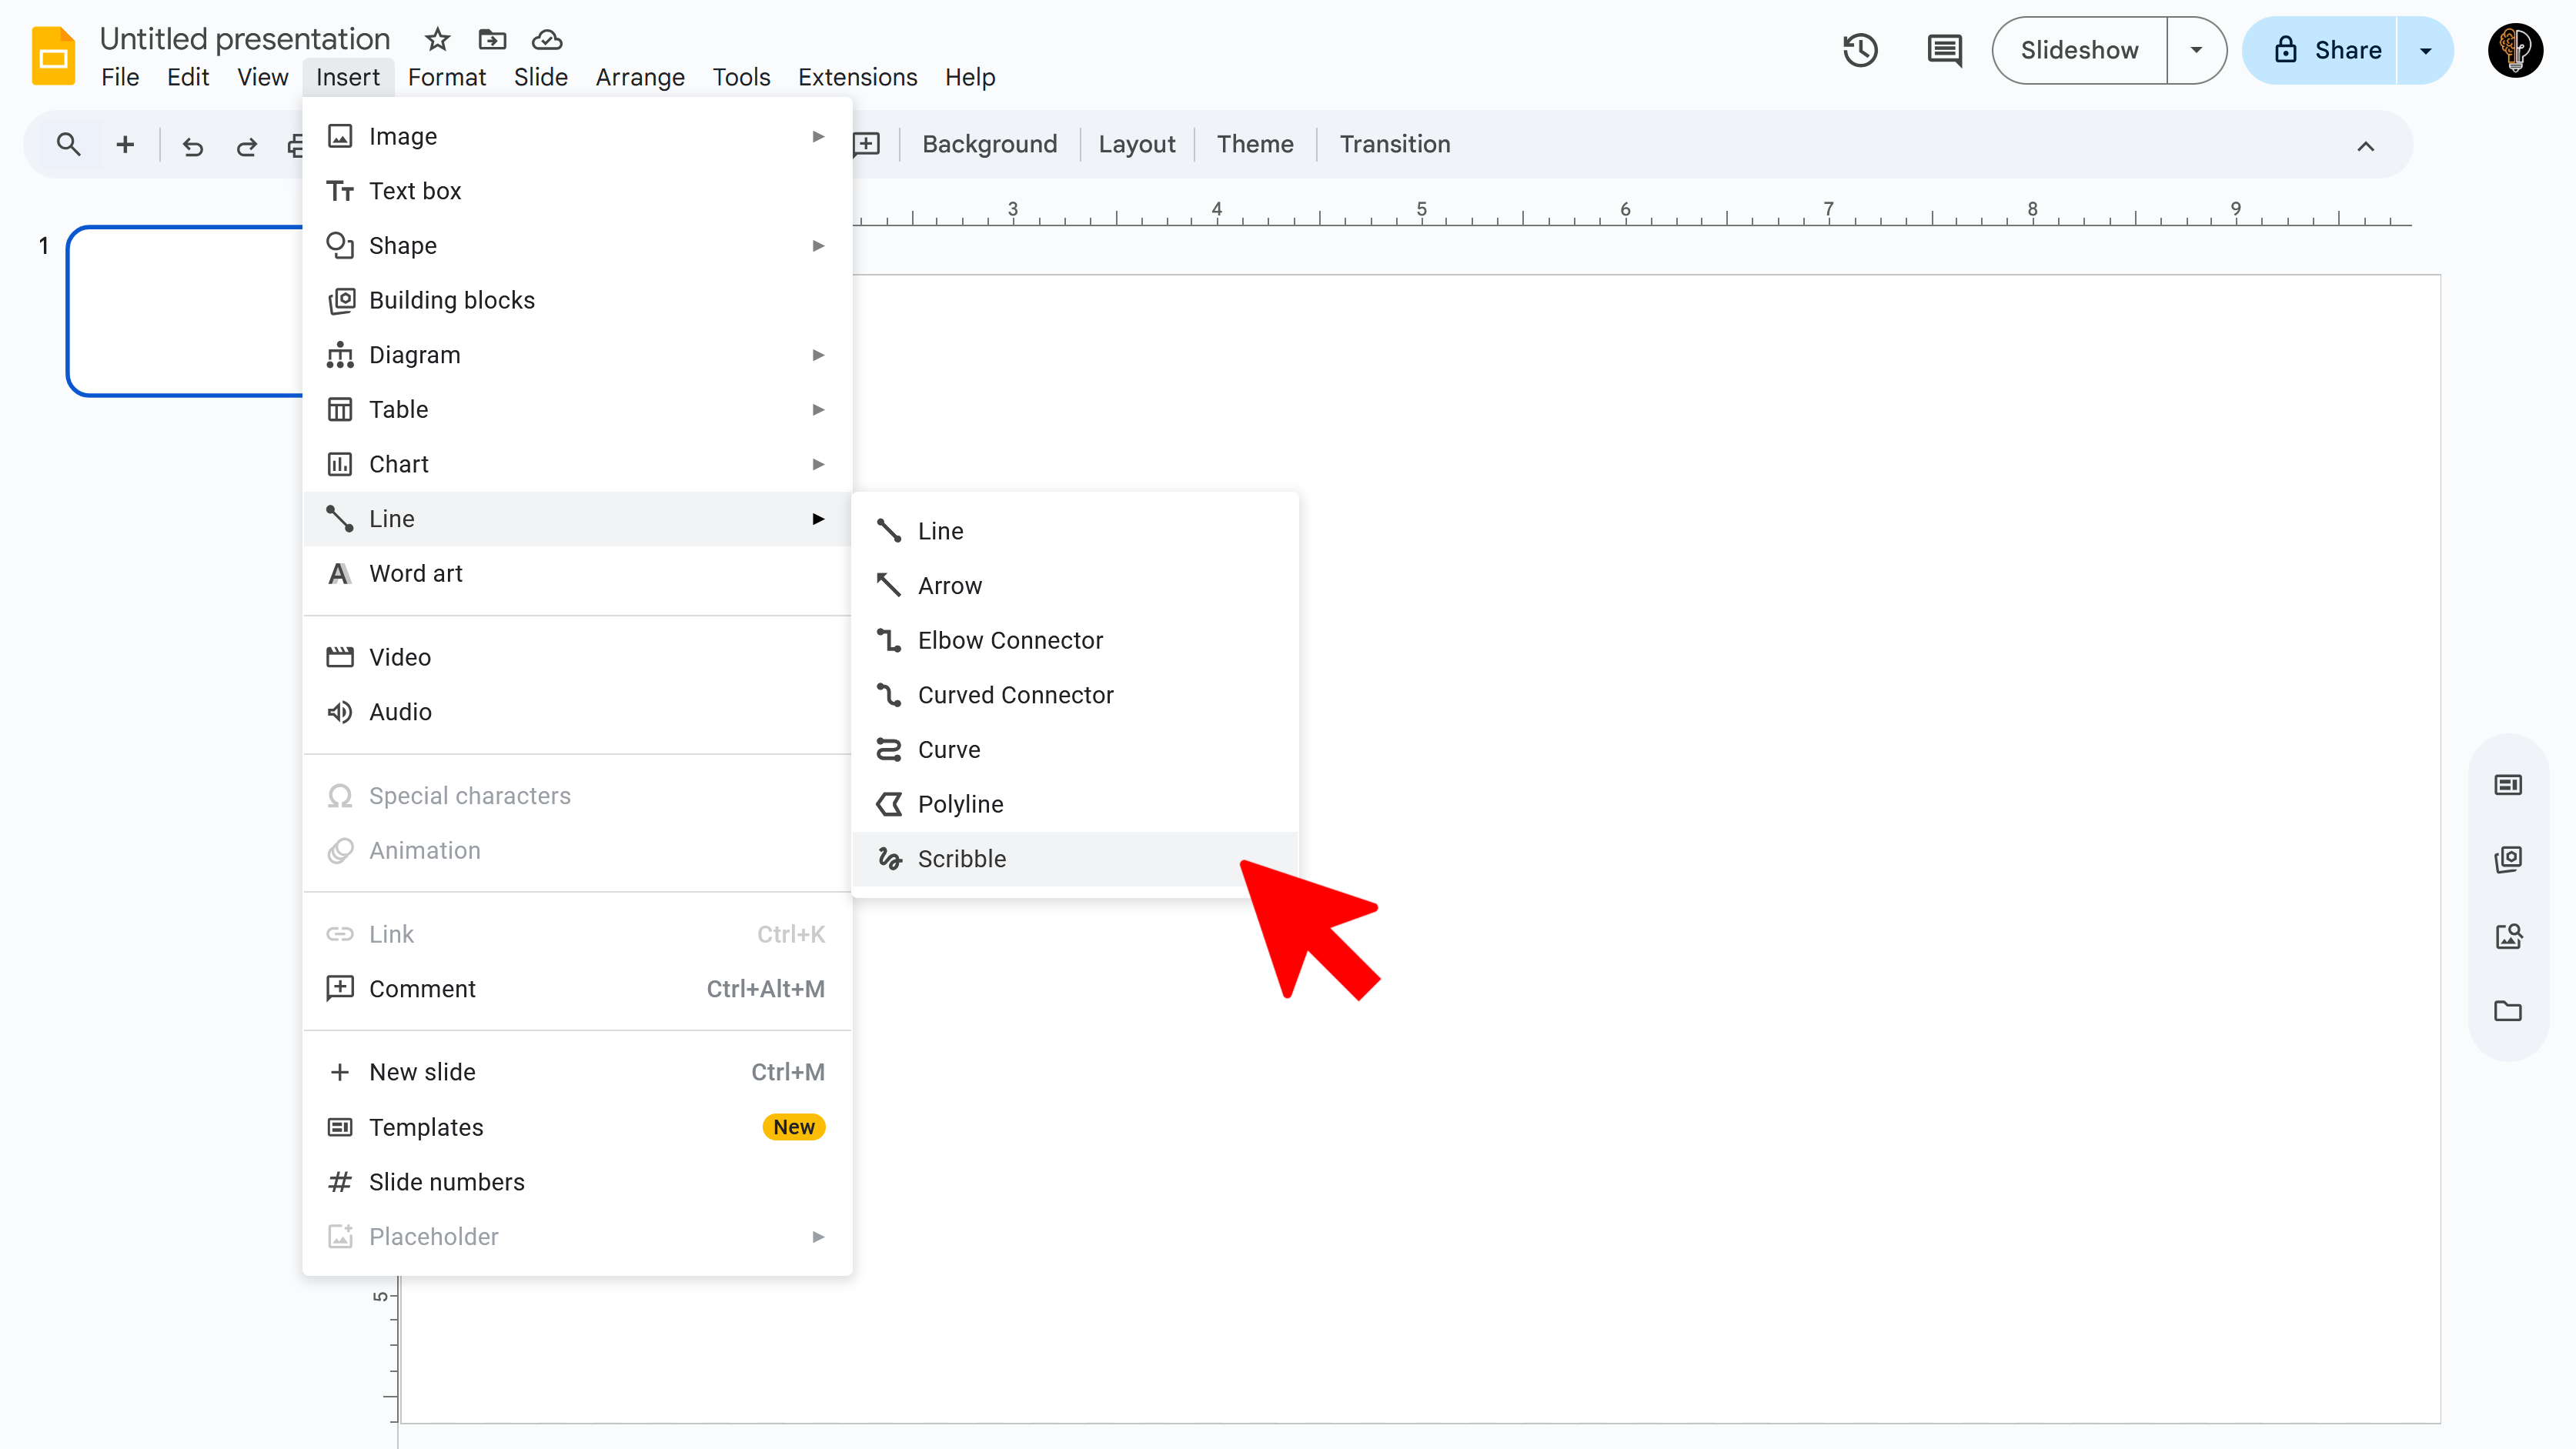Open the Google Slides home logo
The height and width of the screenshot is (1449, 2576).
click(54, 56)
